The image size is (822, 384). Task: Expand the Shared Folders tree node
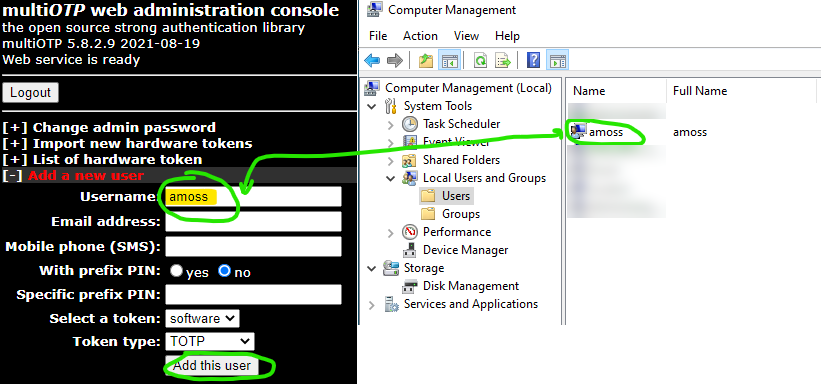[391, 161]
